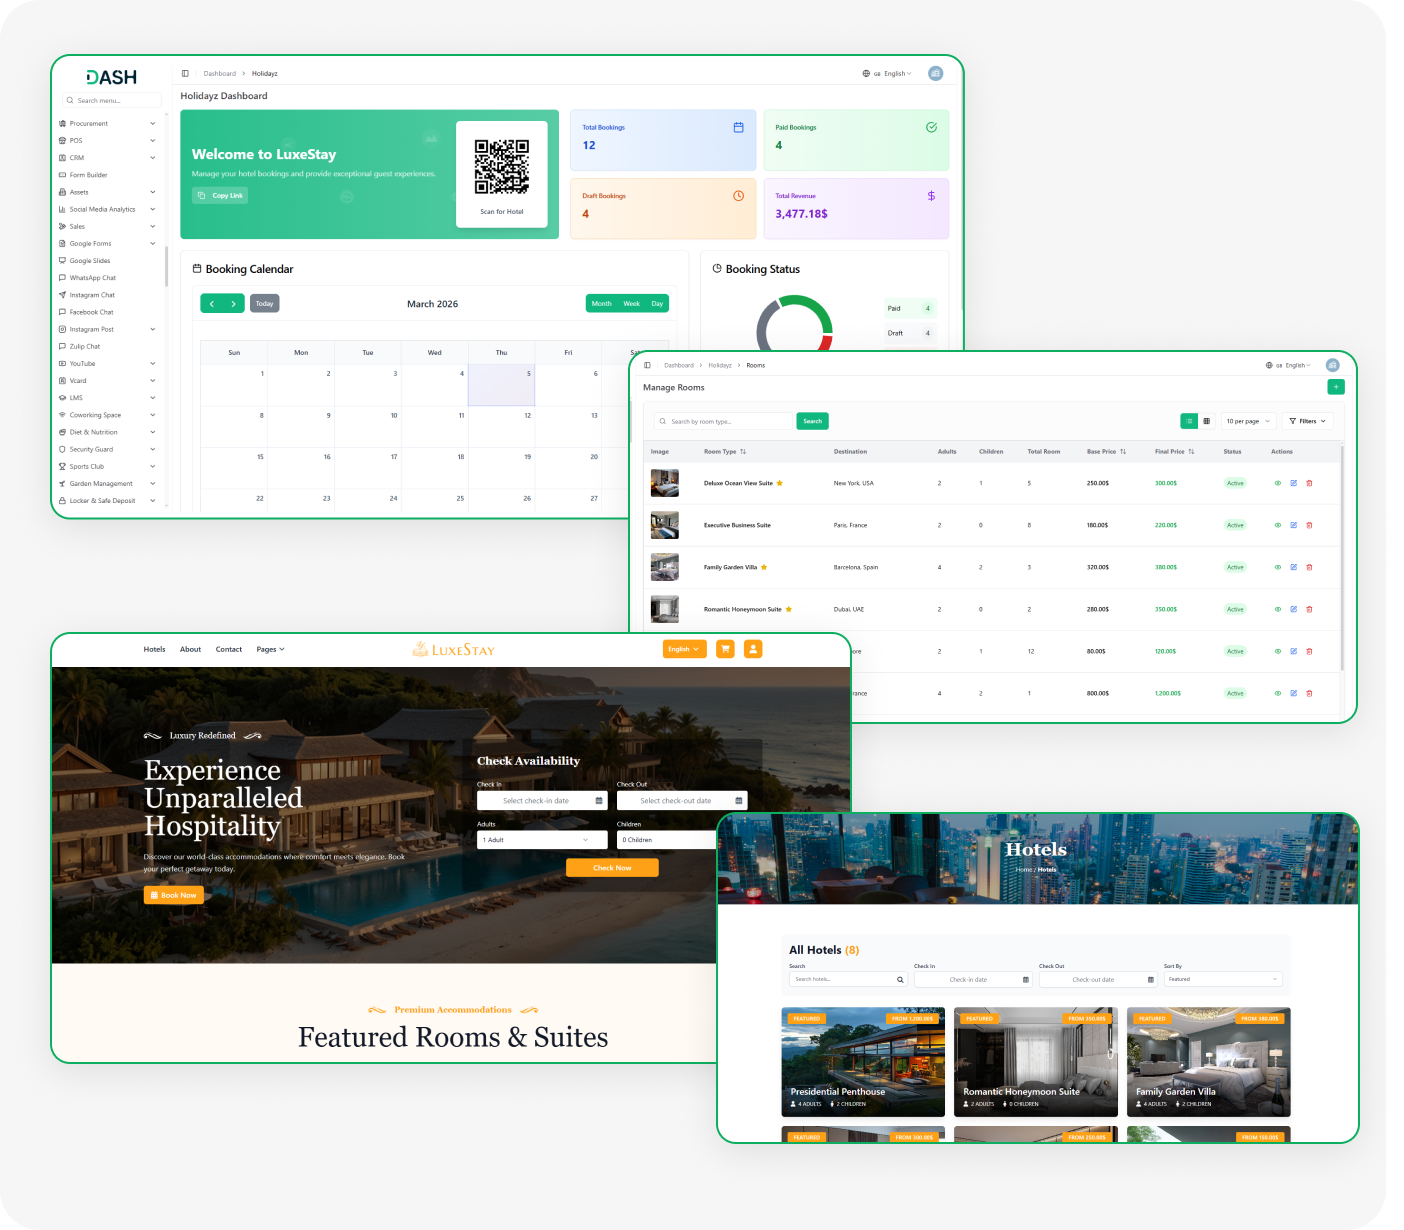This screenshot has width=1404, height=1230.
Task: Open the user account icon in LuxeStay header
Action: [x=753, y=649]
